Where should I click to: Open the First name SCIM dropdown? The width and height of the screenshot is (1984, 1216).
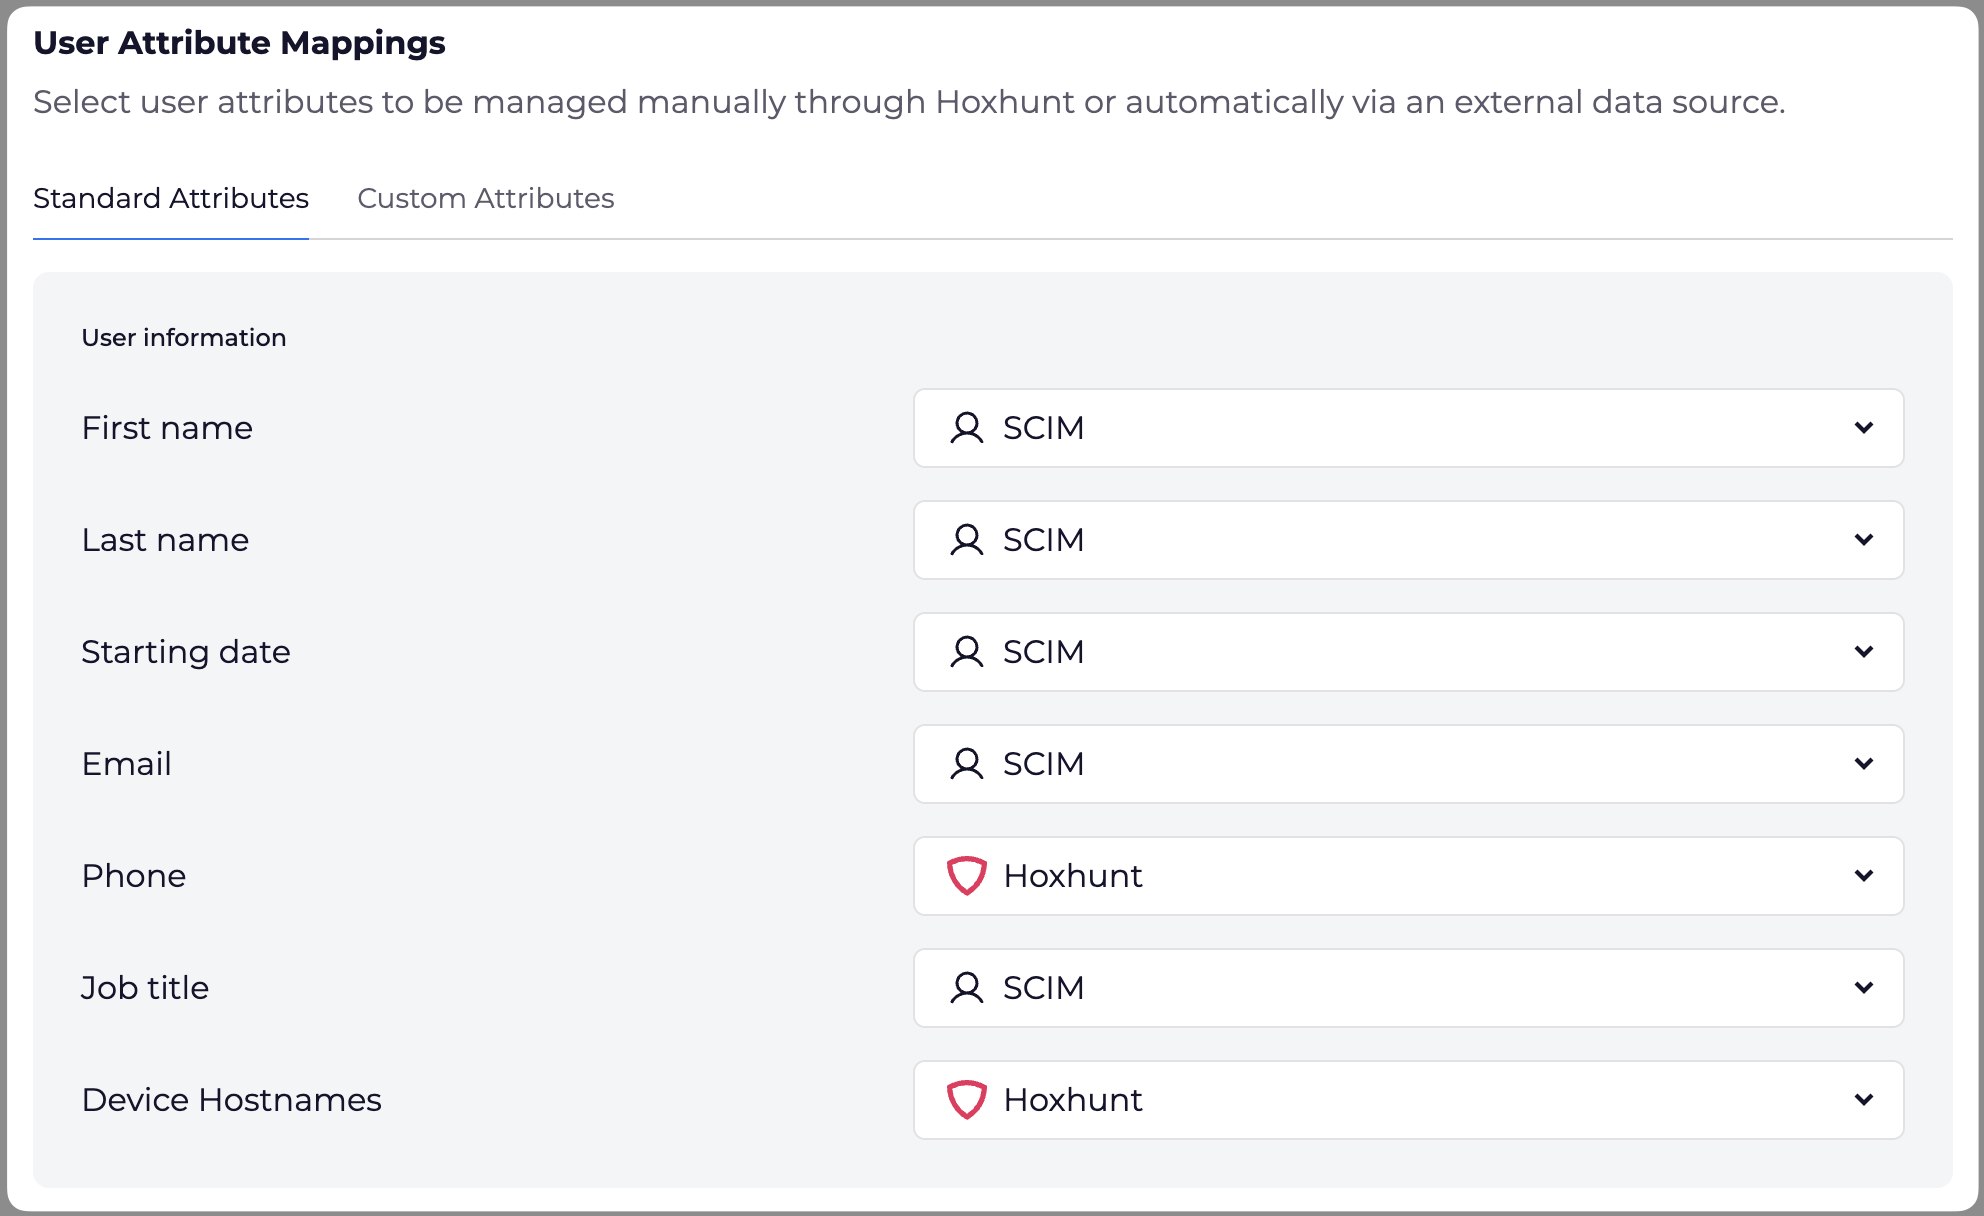click(x=1407, y=428)
